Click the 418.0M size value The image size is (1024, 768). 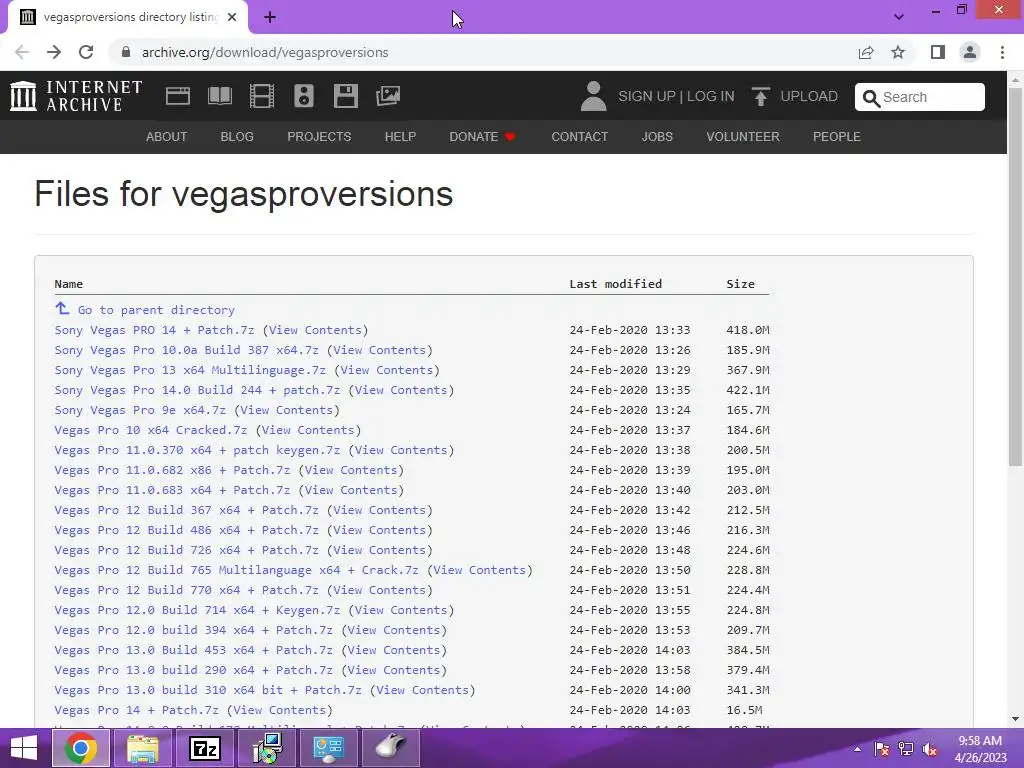click(x=748, y=330)
